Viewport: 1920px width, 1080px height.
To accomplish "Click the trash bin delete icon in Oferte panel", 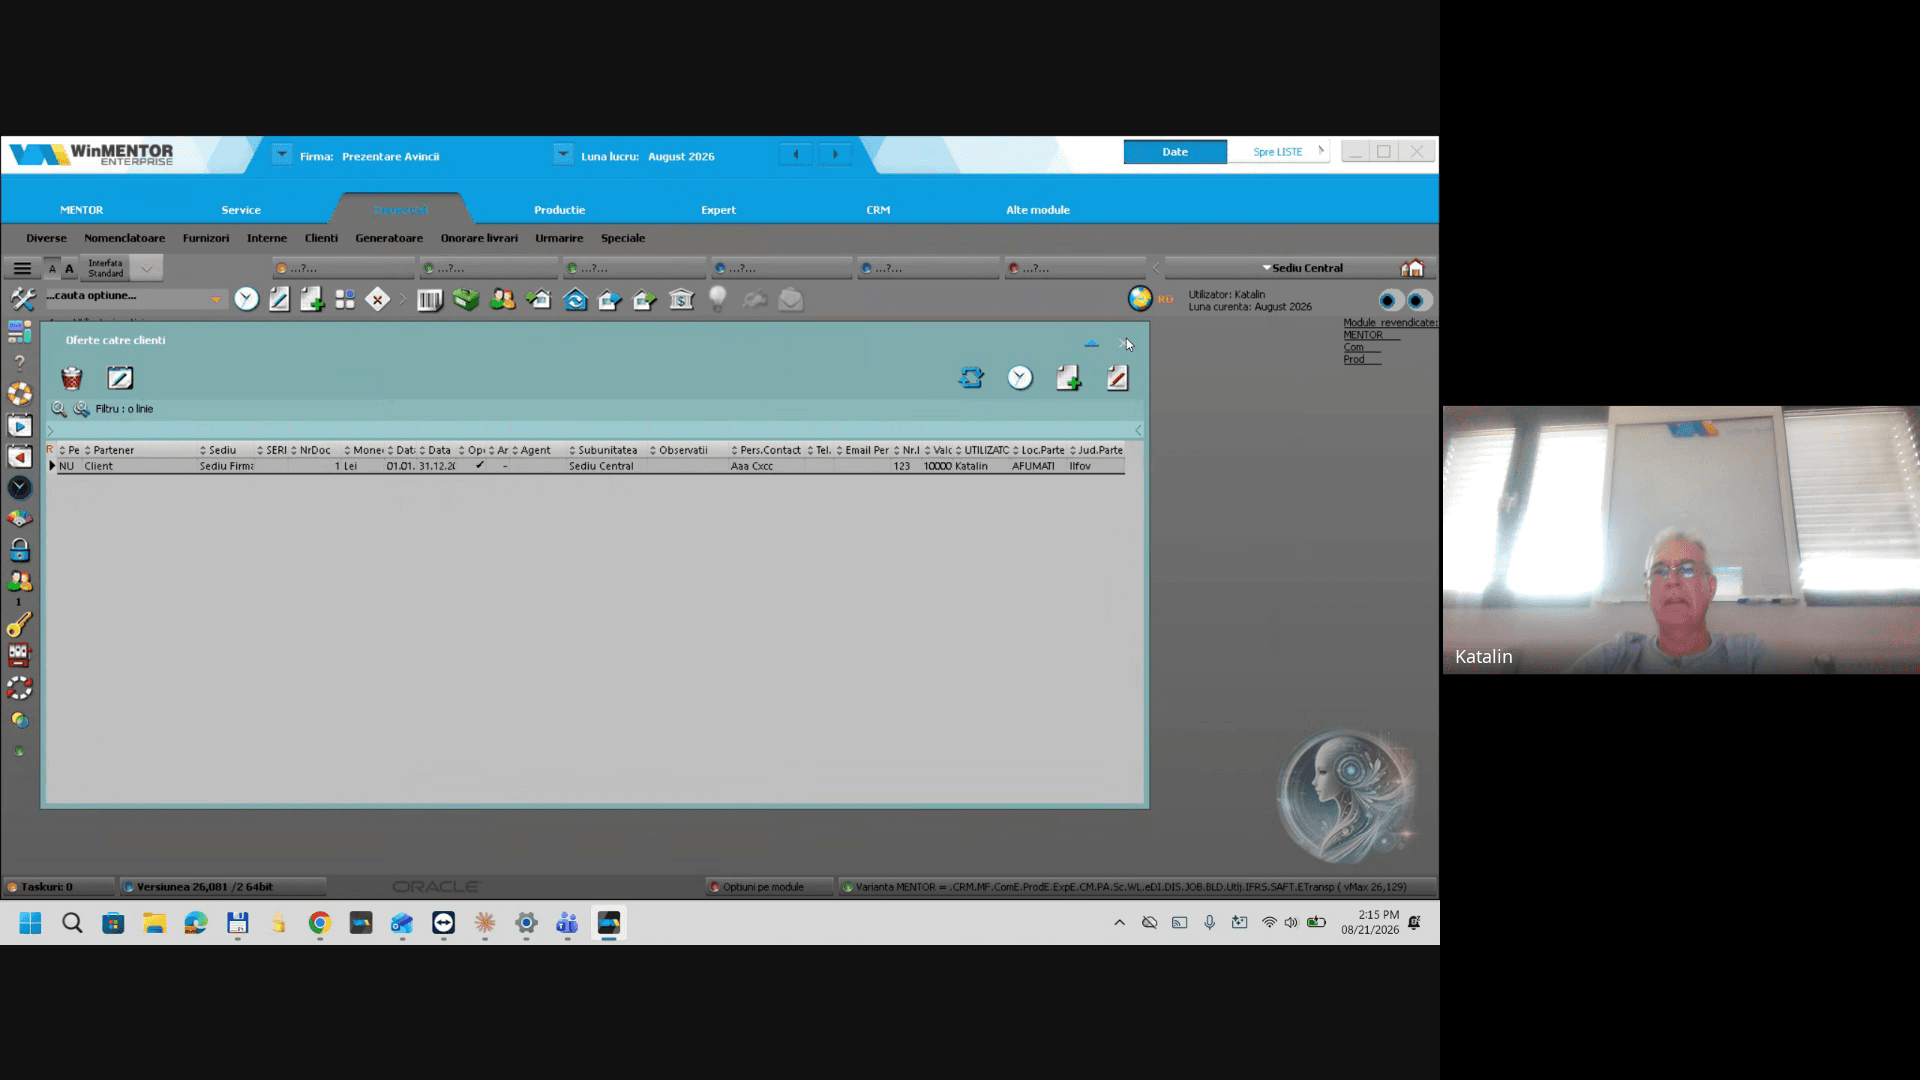I will point(72,378).
